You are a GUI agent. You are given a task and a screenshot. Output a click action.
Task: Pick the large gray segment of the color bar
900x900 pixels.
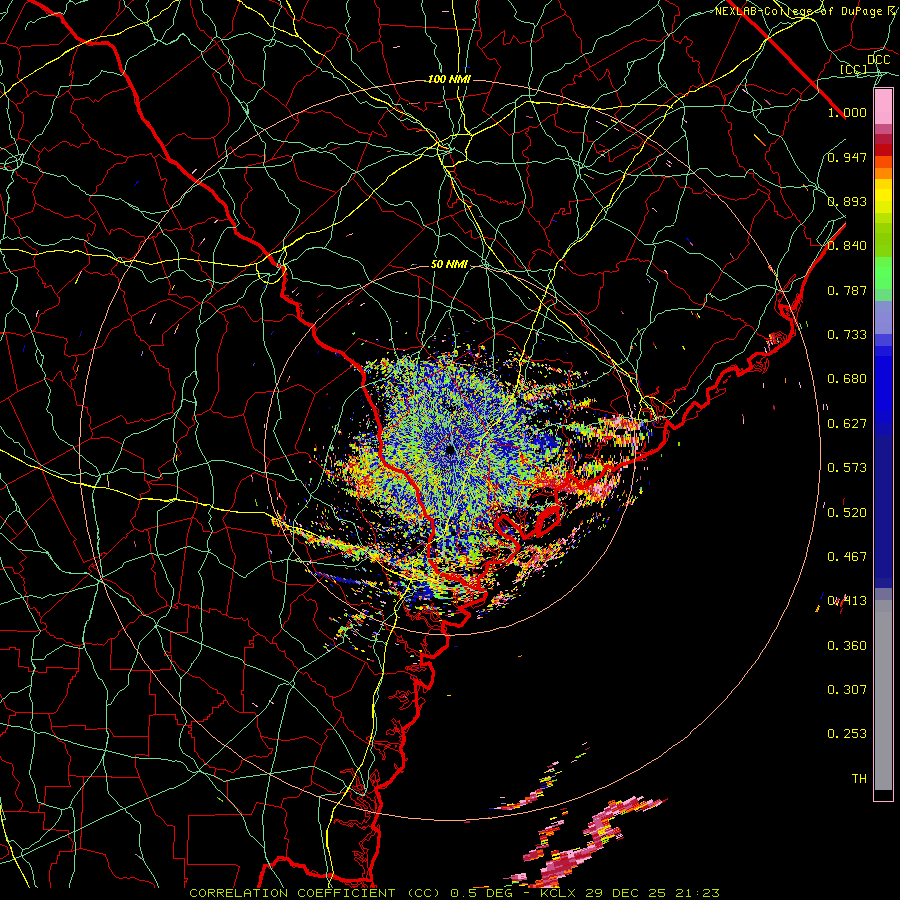coord(883,695)
